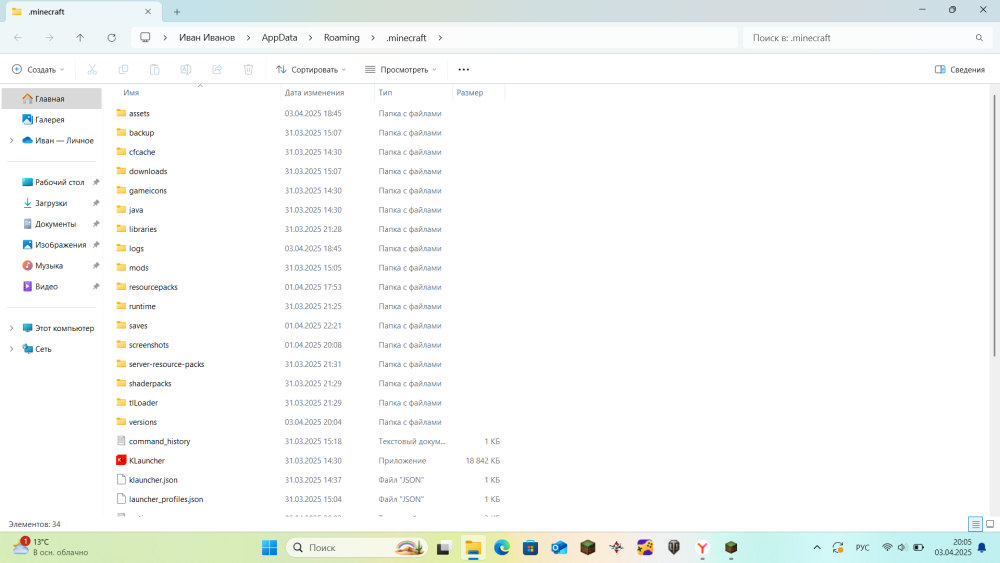Click the Paste clipboard icon
This screenshot has width=1000, height=563.
point(154,69)
